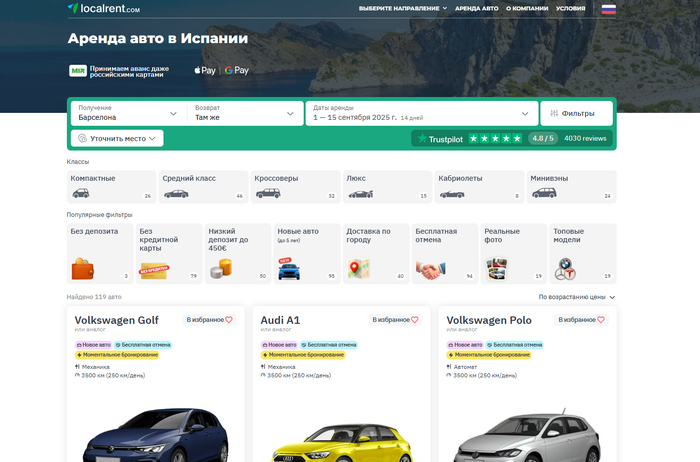Click the heart icon on Audi A1 card
Image resolution: width=700 pixels, height=462 pixels.
click(x=415, y=320)
